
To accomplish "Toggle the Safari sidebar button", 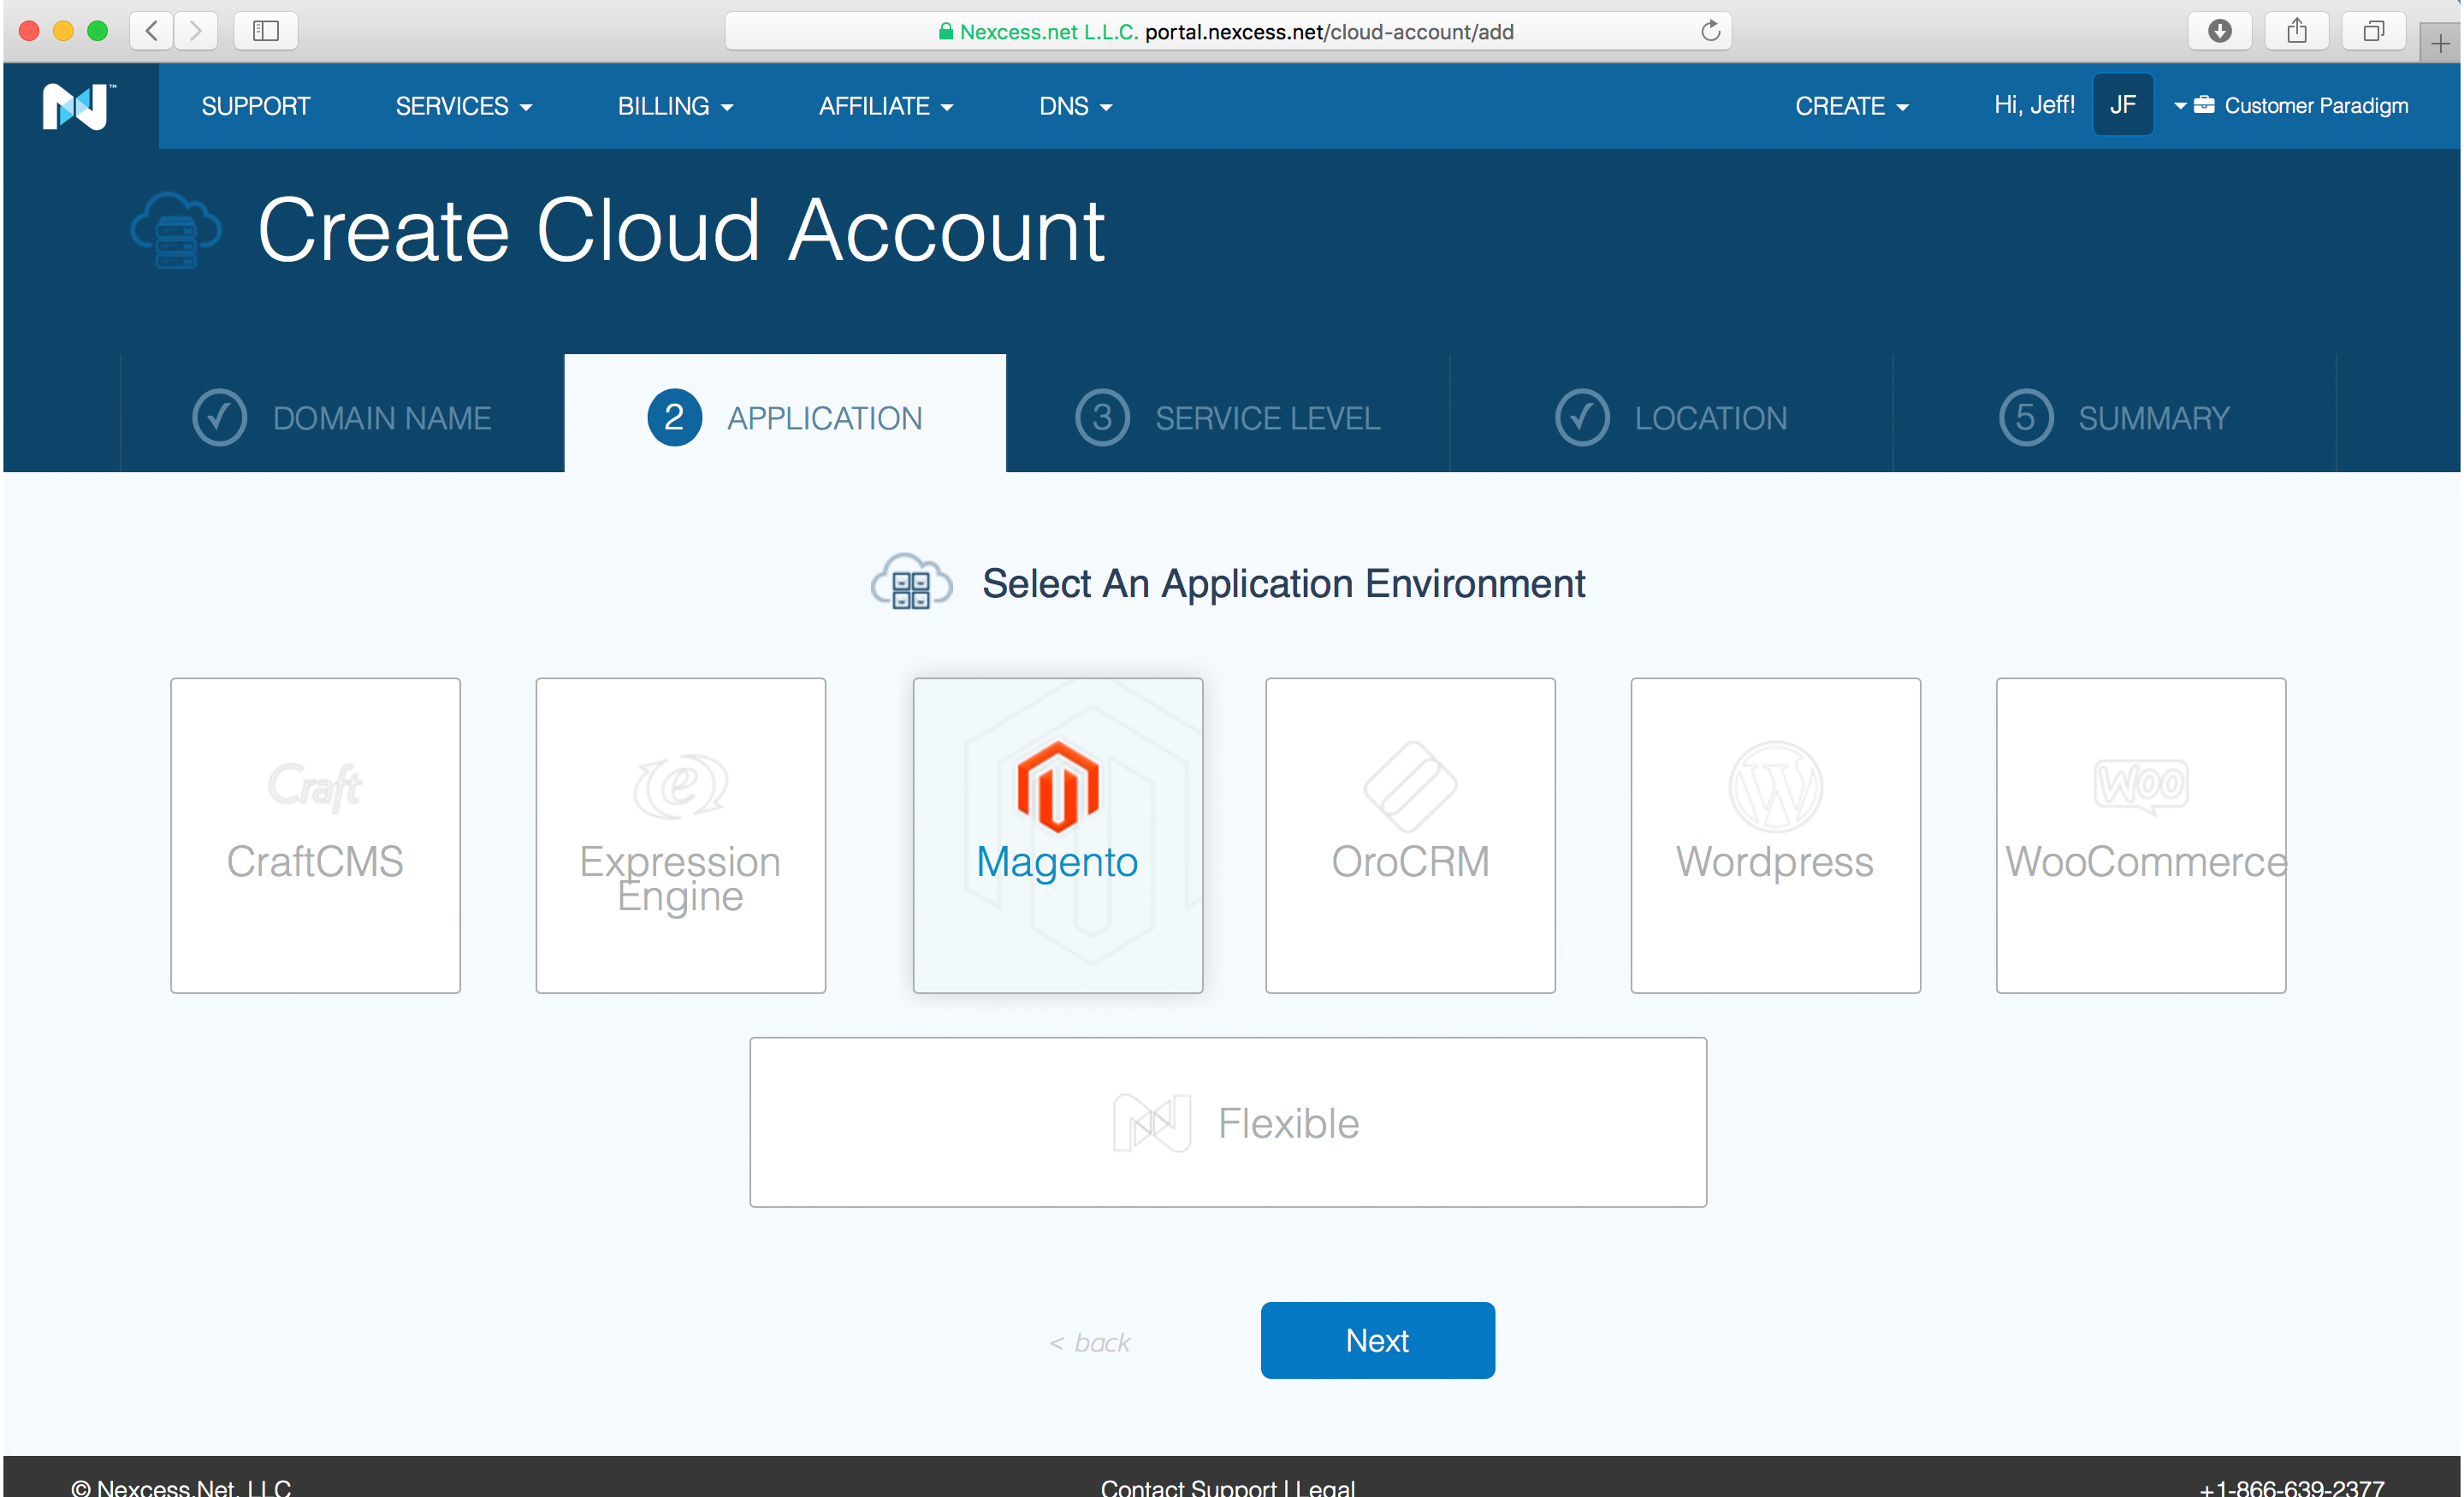I will point(265,31).
